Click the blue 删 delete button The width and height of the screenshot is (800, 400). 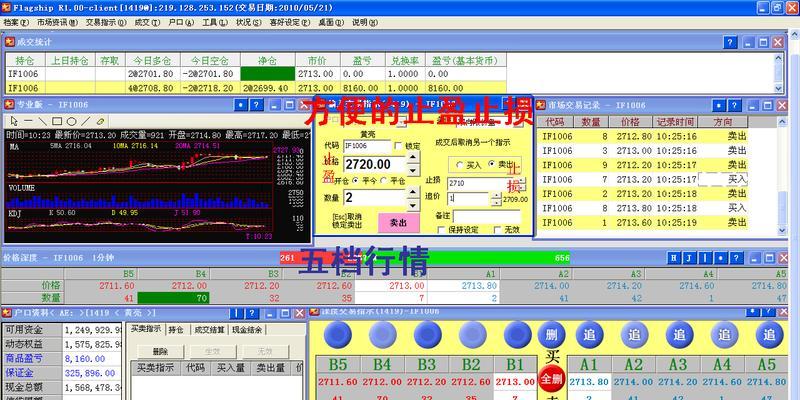(x=552, y=335)
